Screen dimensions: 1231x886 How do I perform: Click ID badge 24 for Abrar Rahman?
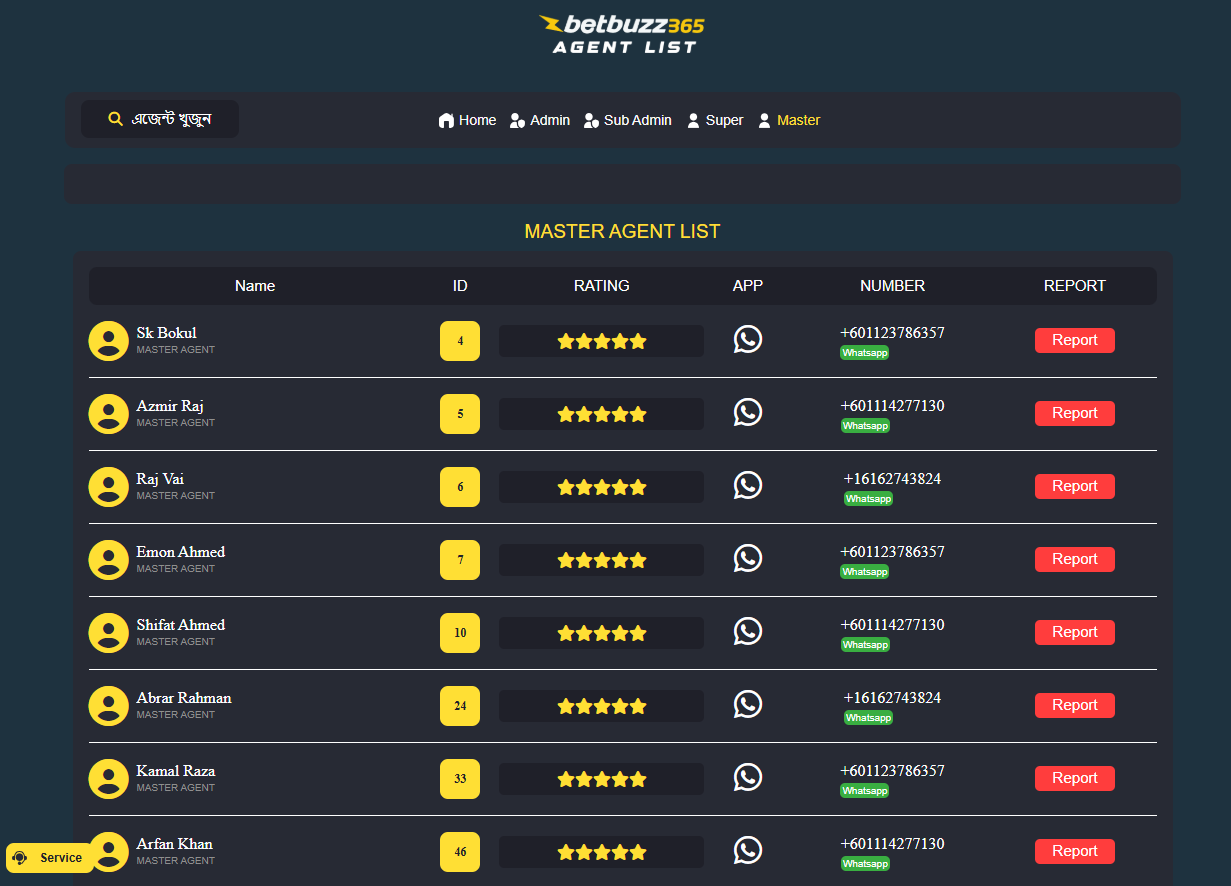460,706
